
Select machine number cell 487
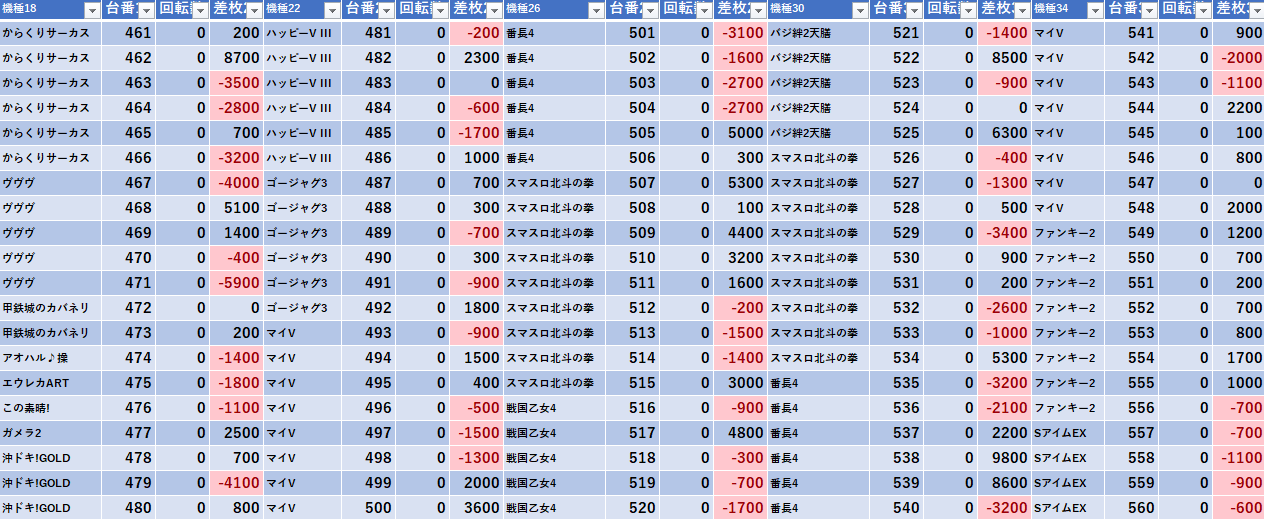click(x=367, y=183)
